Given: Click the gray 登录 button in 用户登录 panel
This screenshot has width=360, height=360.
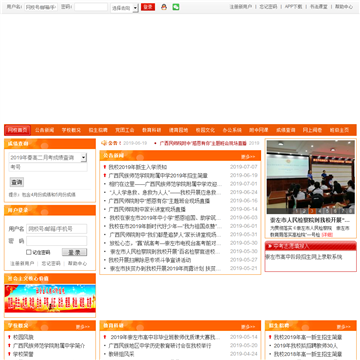Looking at the screenshot, I should pyautogui.click(x=74, y=252).
